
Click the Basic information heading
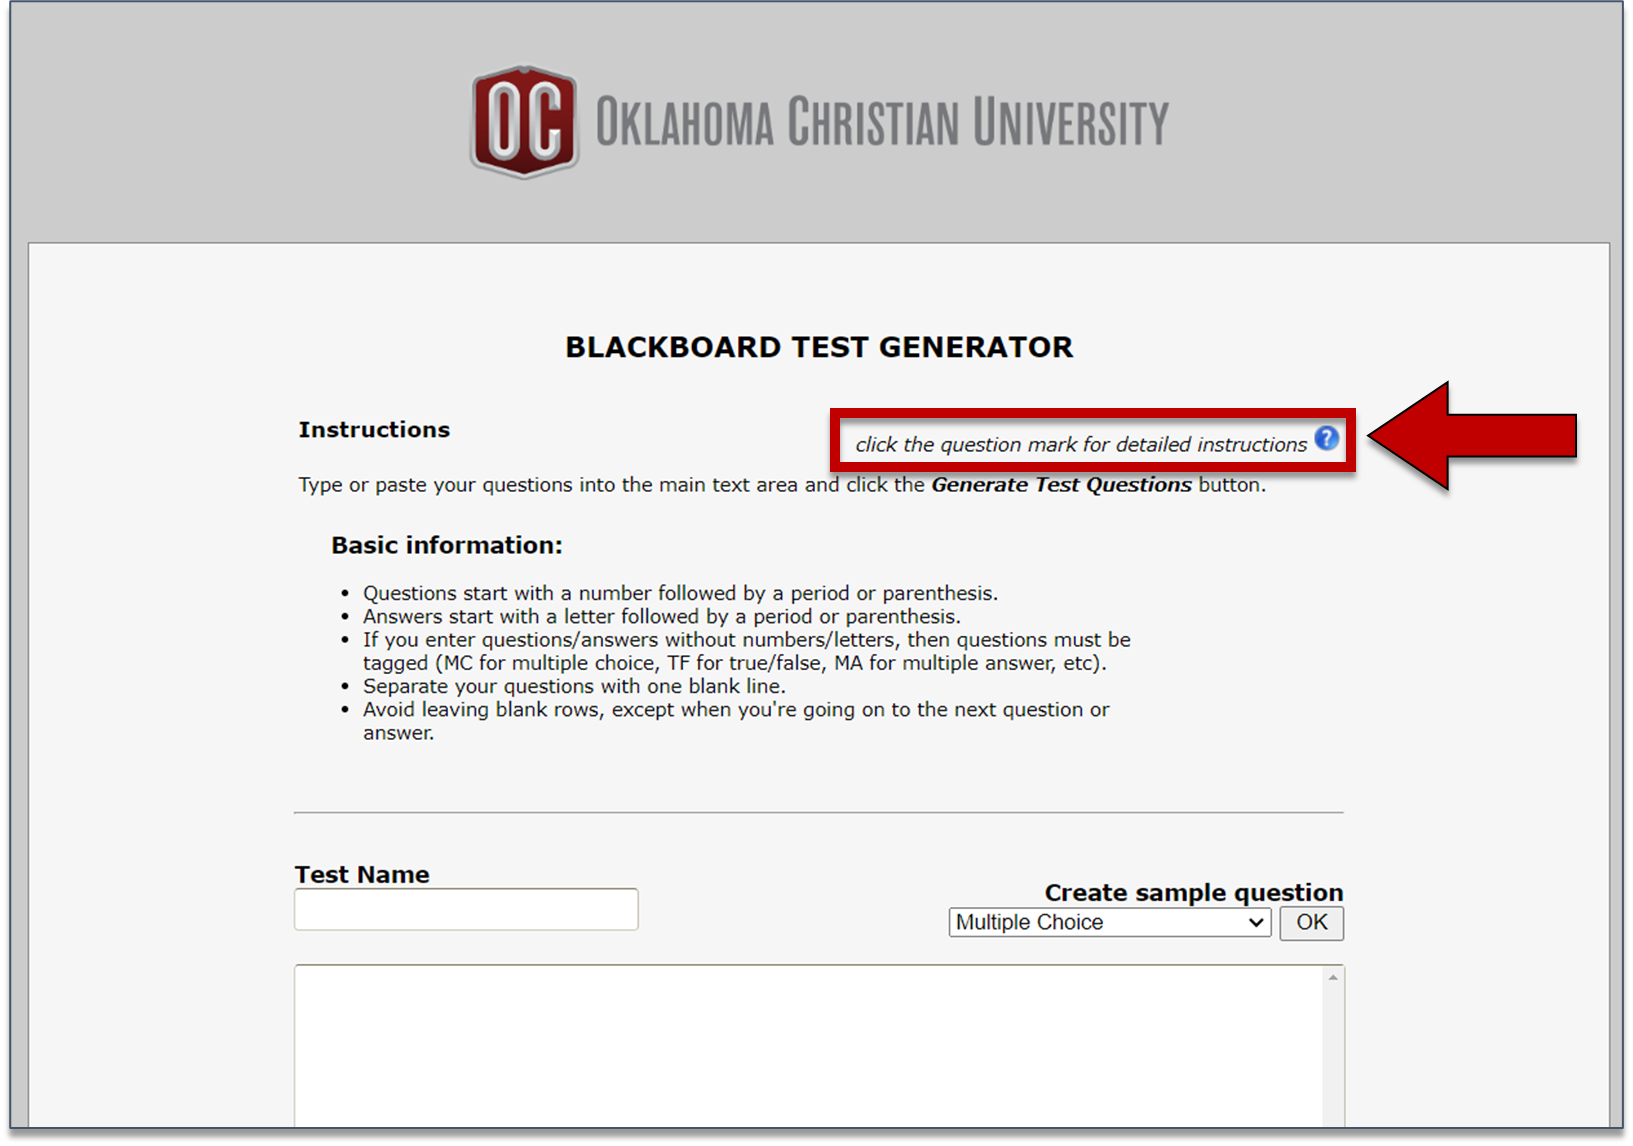point(447,545)
